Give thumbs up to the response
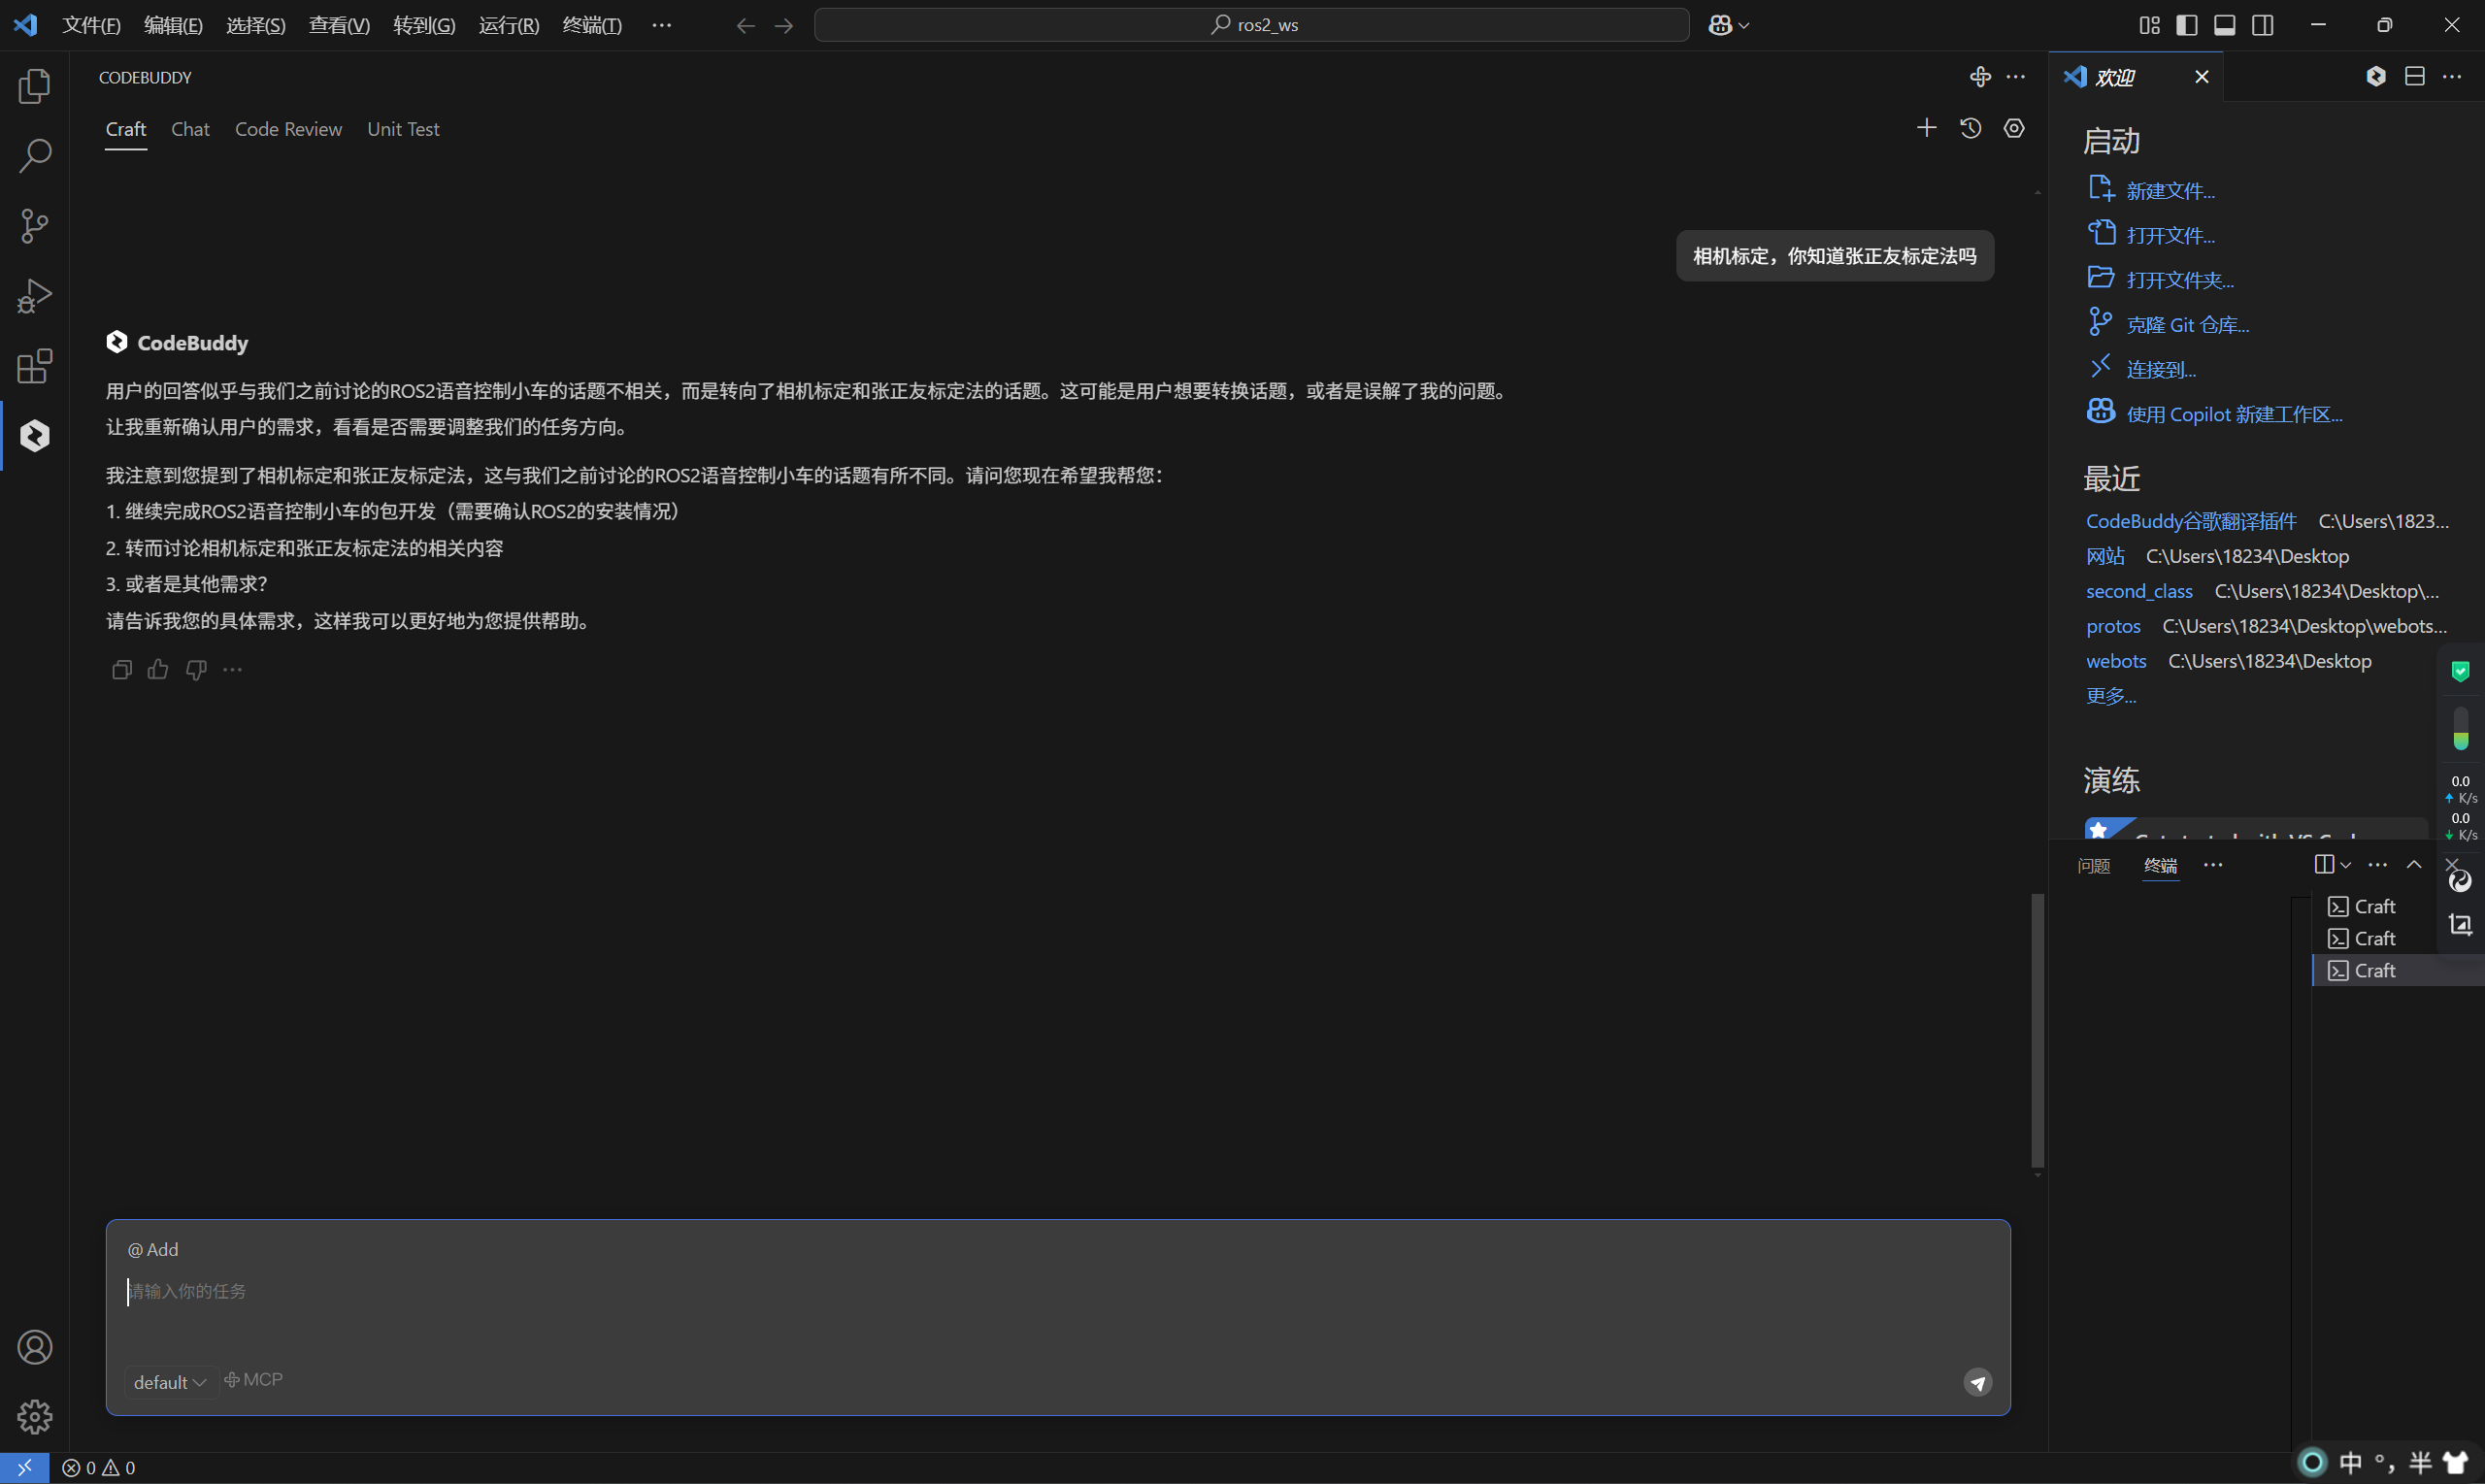The image size is (2485, 1484). pyautogui.click(x=158, y=670)
